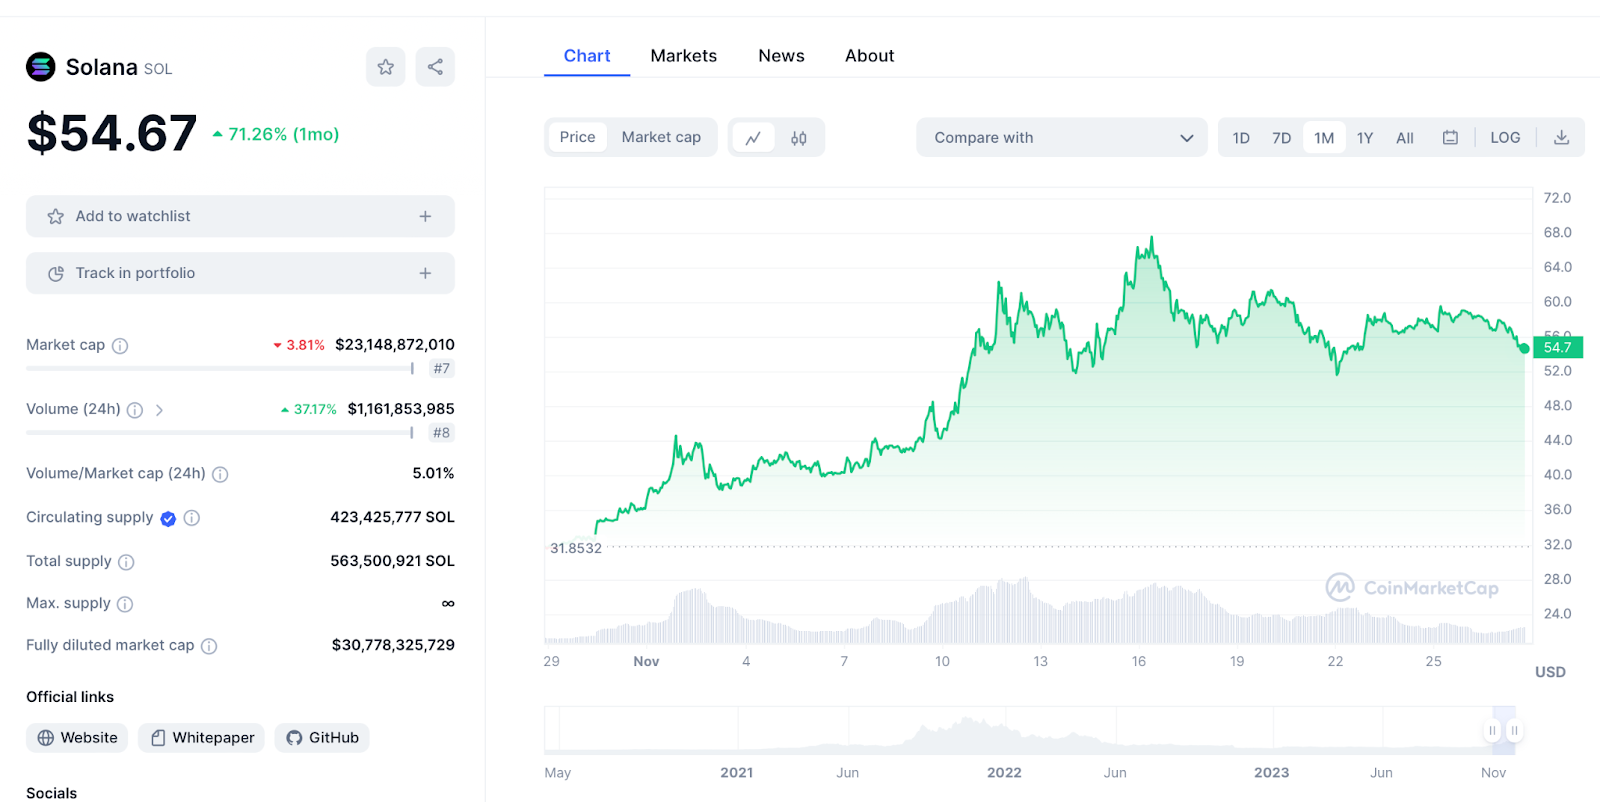Click the plus icon in Add to watchlist

pyautogui.click(x=425, y=216)
